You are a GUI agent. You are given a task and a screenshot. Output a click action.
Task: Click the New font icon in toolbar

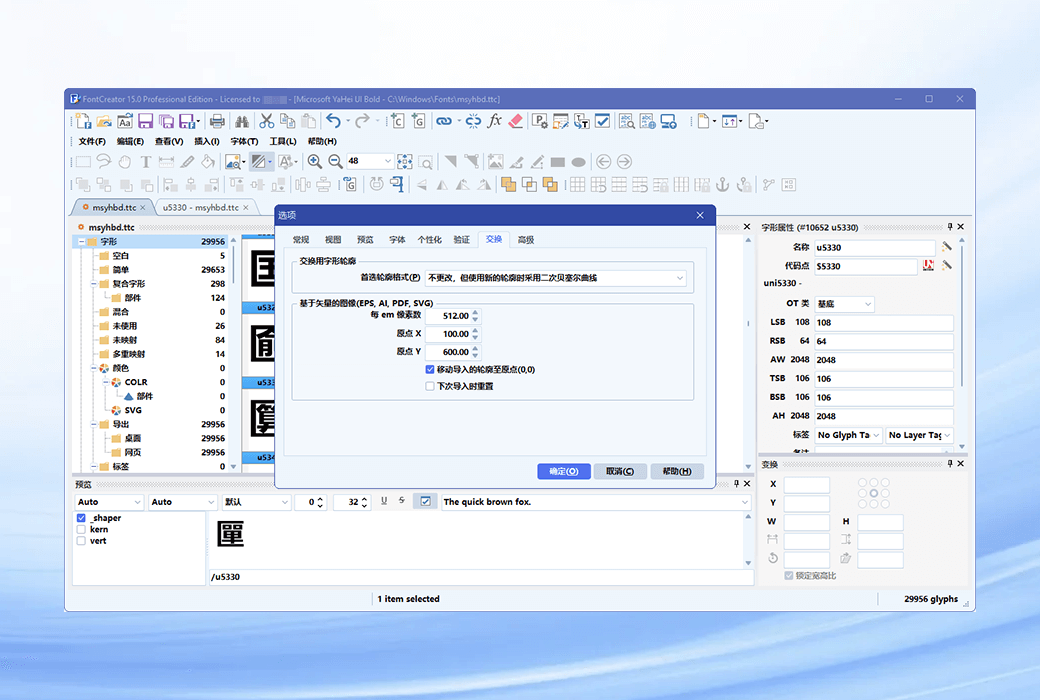coord(83,121)
